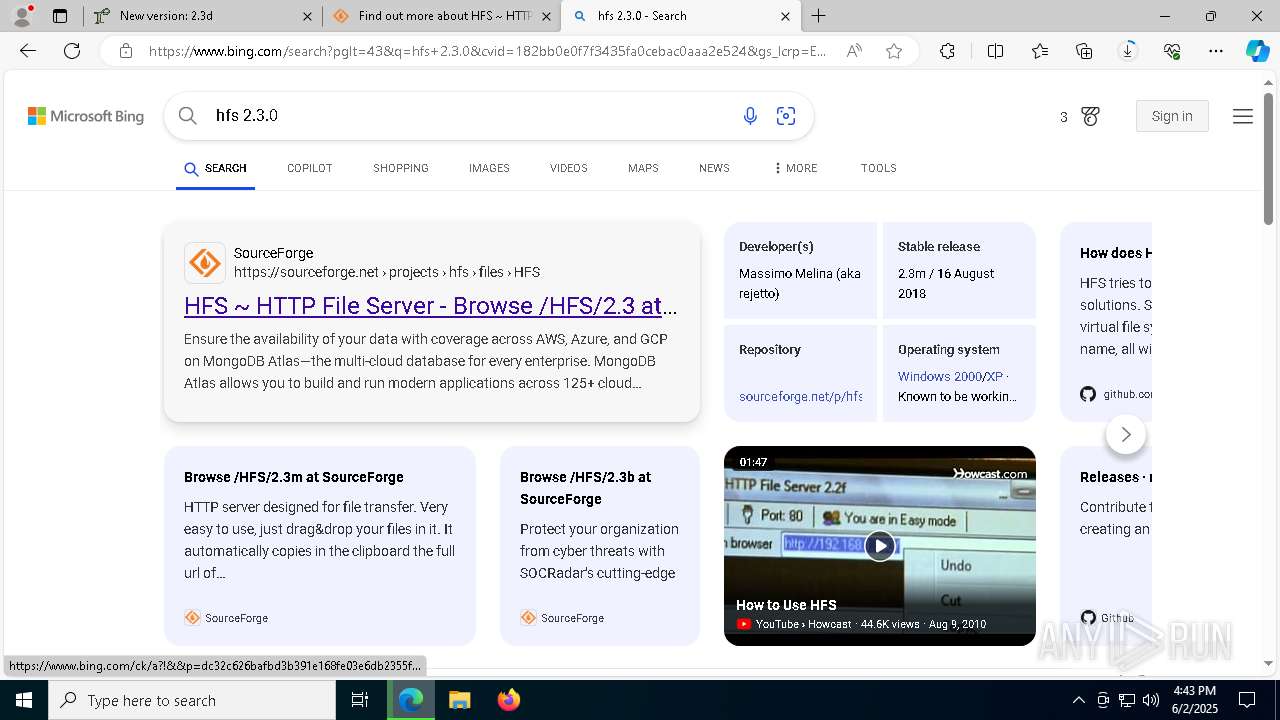Open the Extensions puzzle icon

[x=947, y=51]
